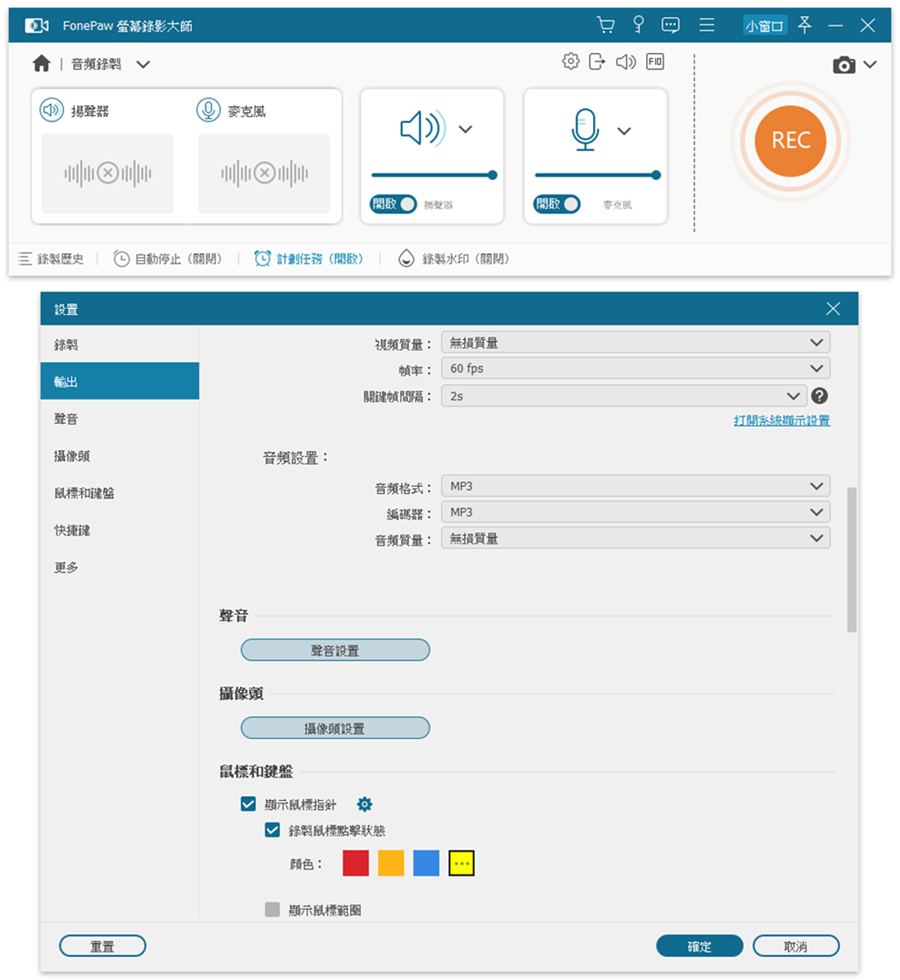Click the large speaker icon in system sound card
Viewport: 900px width, 980px height.
(422, 128)
